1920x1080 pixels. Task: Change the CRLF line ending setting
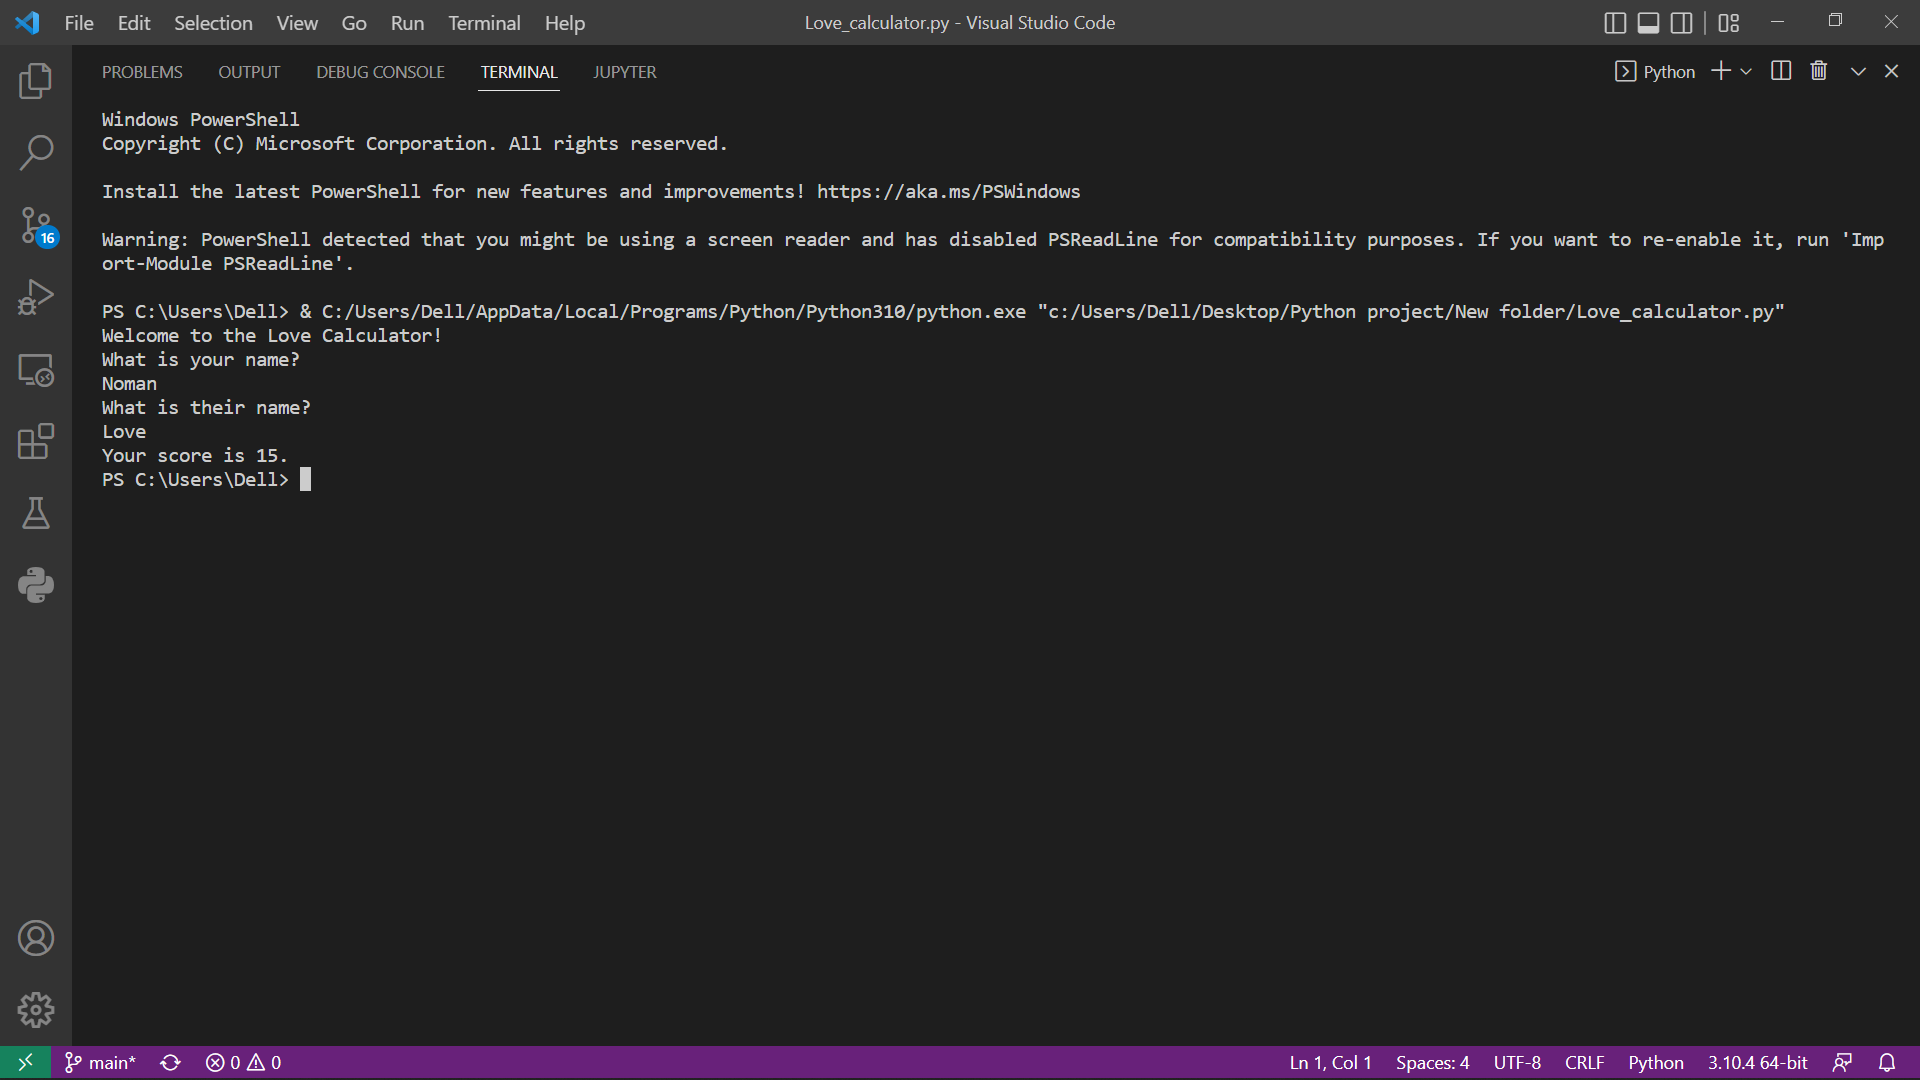[1584, 1062]
